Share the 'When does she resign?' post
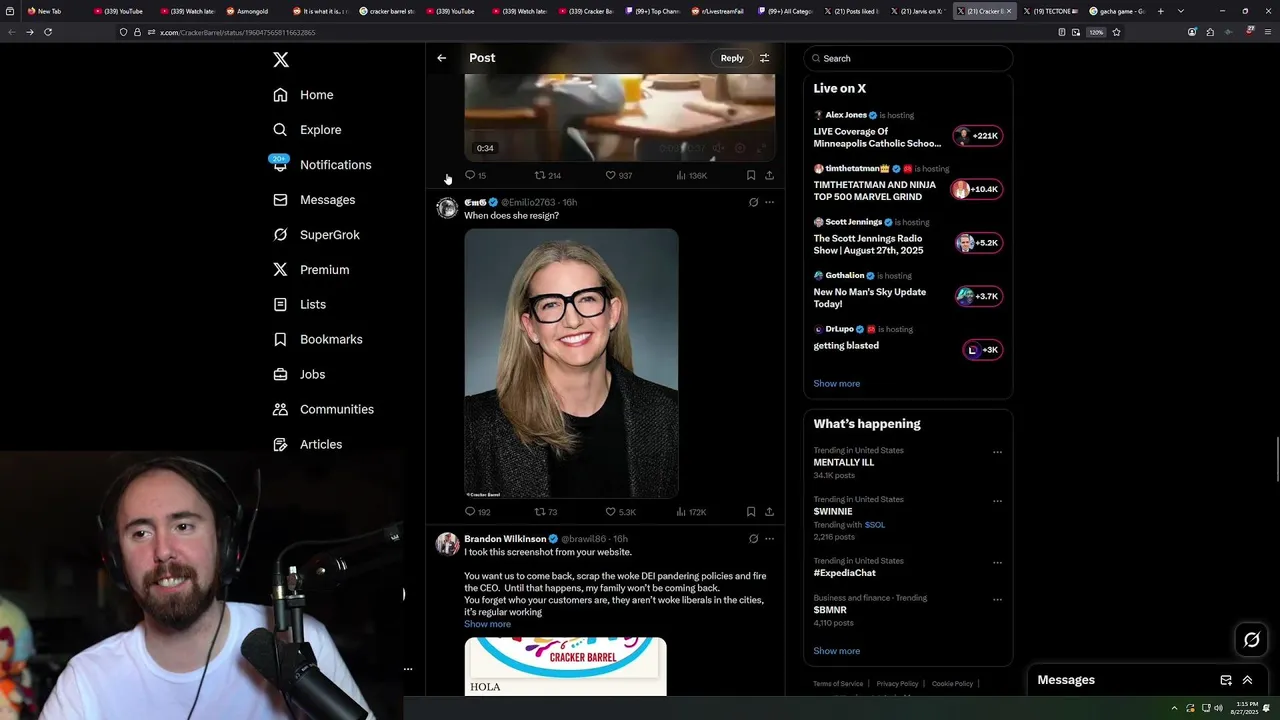Screen dimensions: 1280x720 point(769,512)
